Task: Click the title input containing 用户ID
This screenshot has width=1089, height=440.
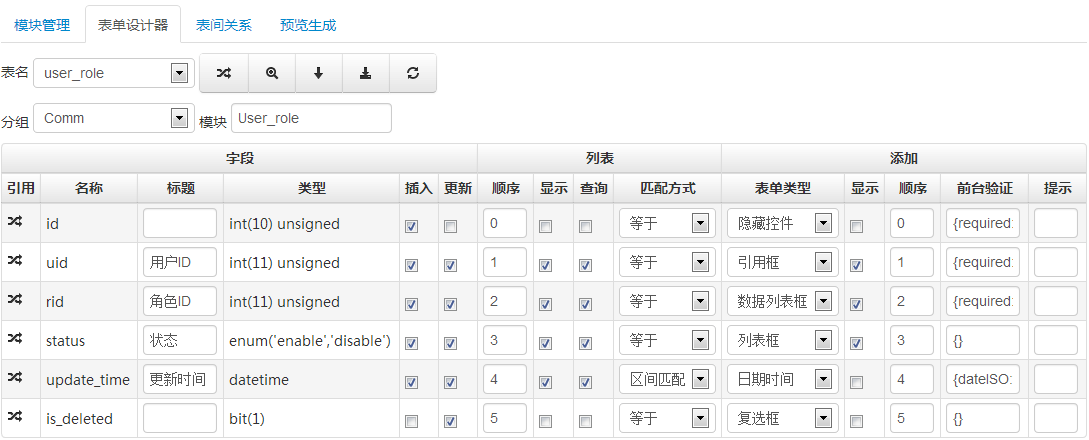Action: (180, 262)
